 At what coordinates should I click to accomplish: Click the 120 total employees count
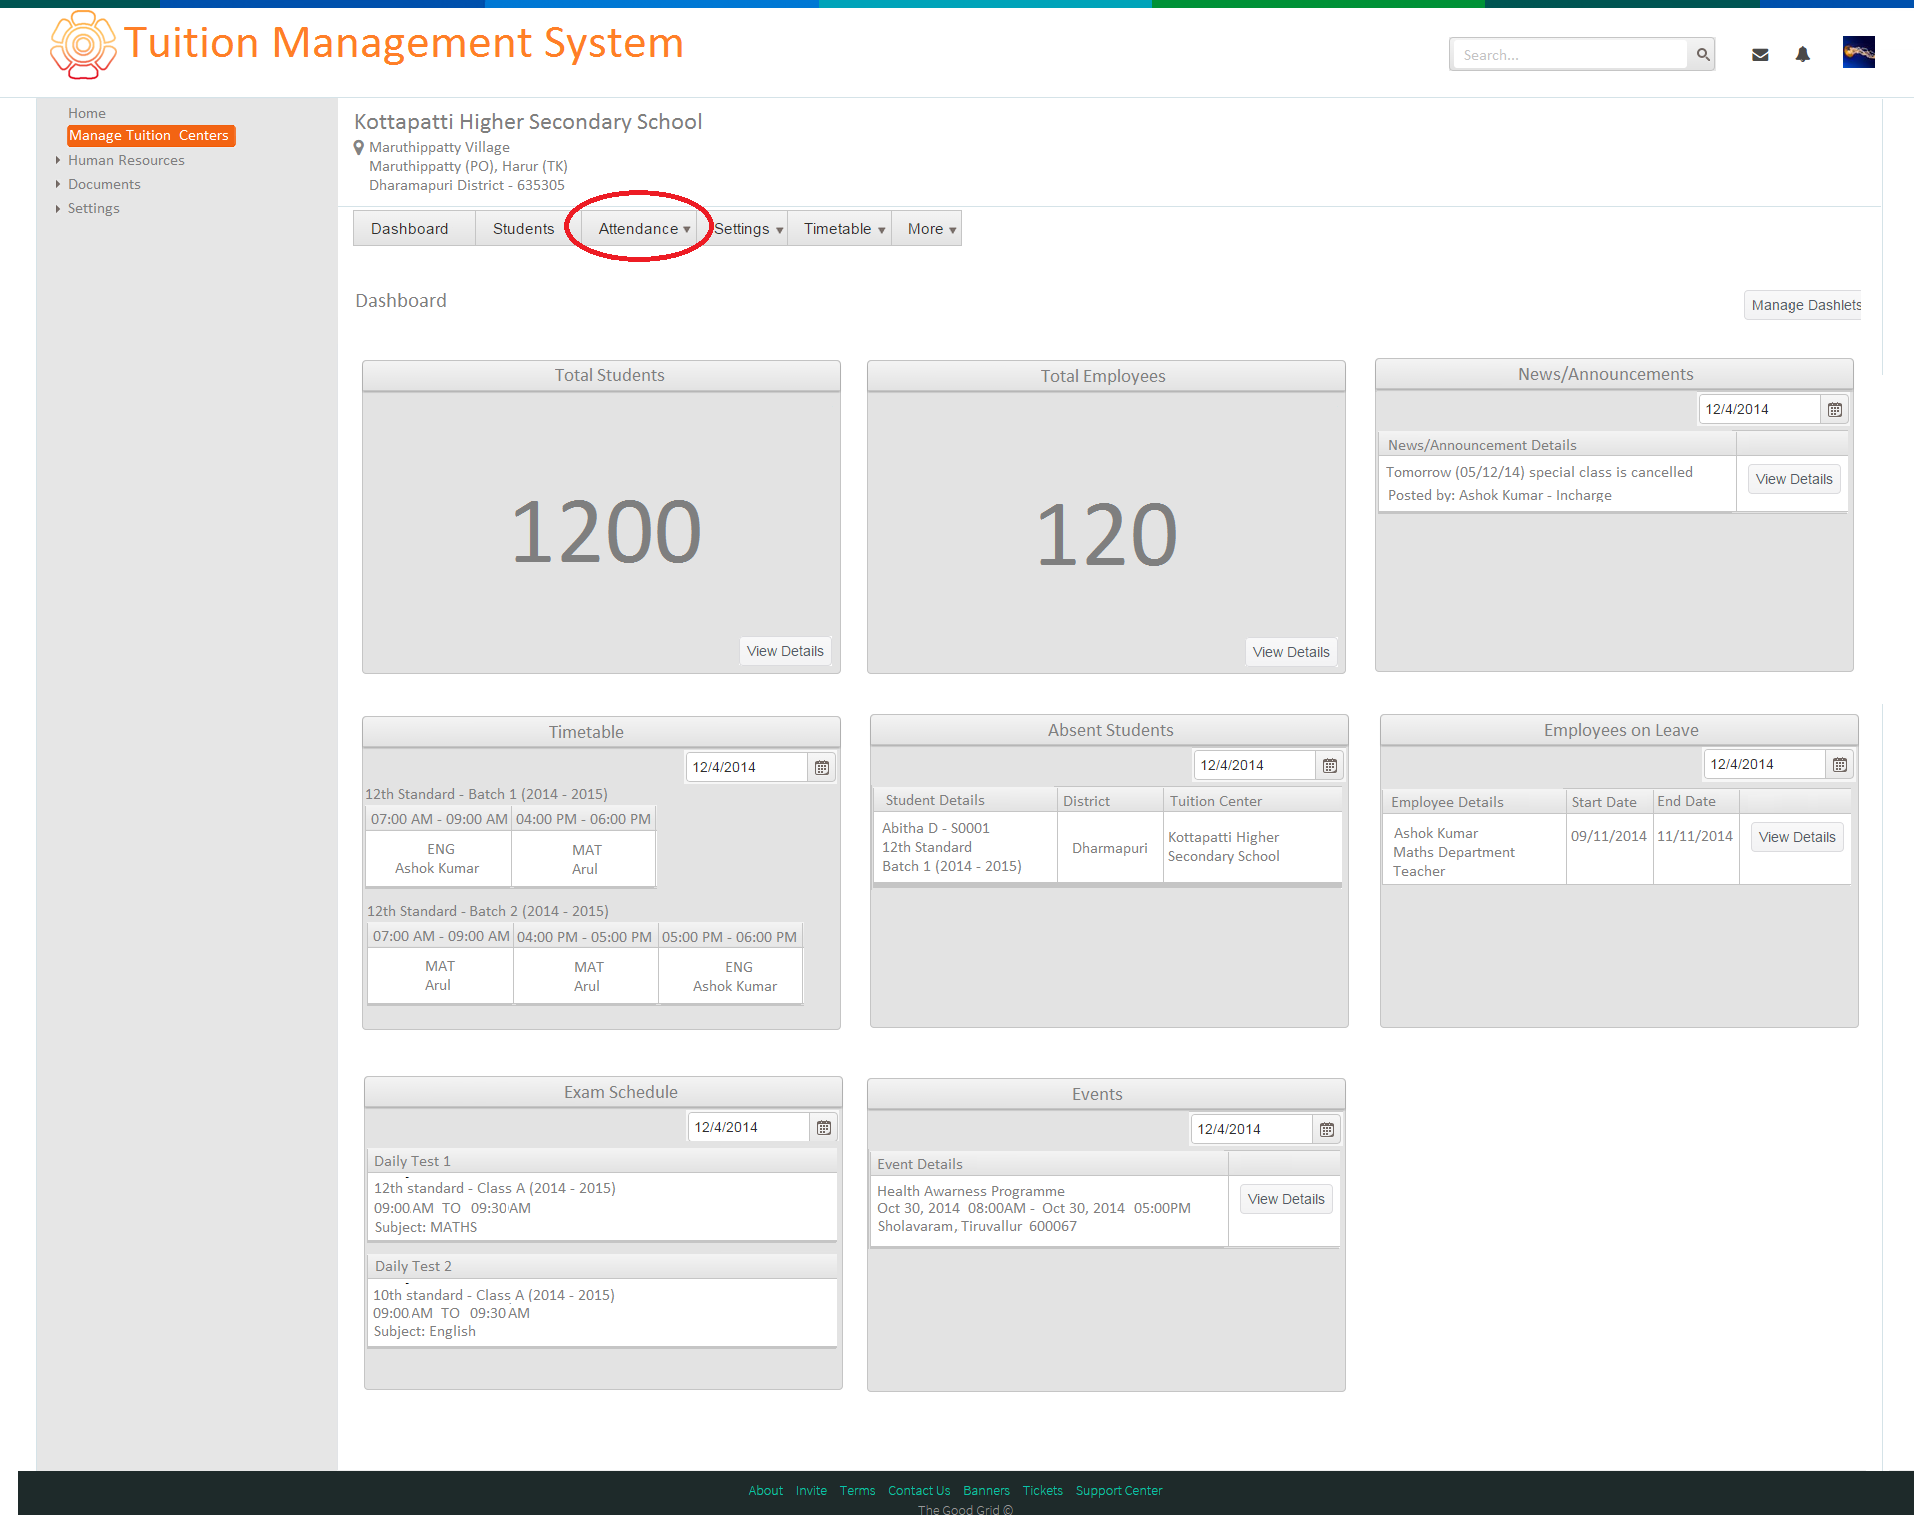point(1106,535)
